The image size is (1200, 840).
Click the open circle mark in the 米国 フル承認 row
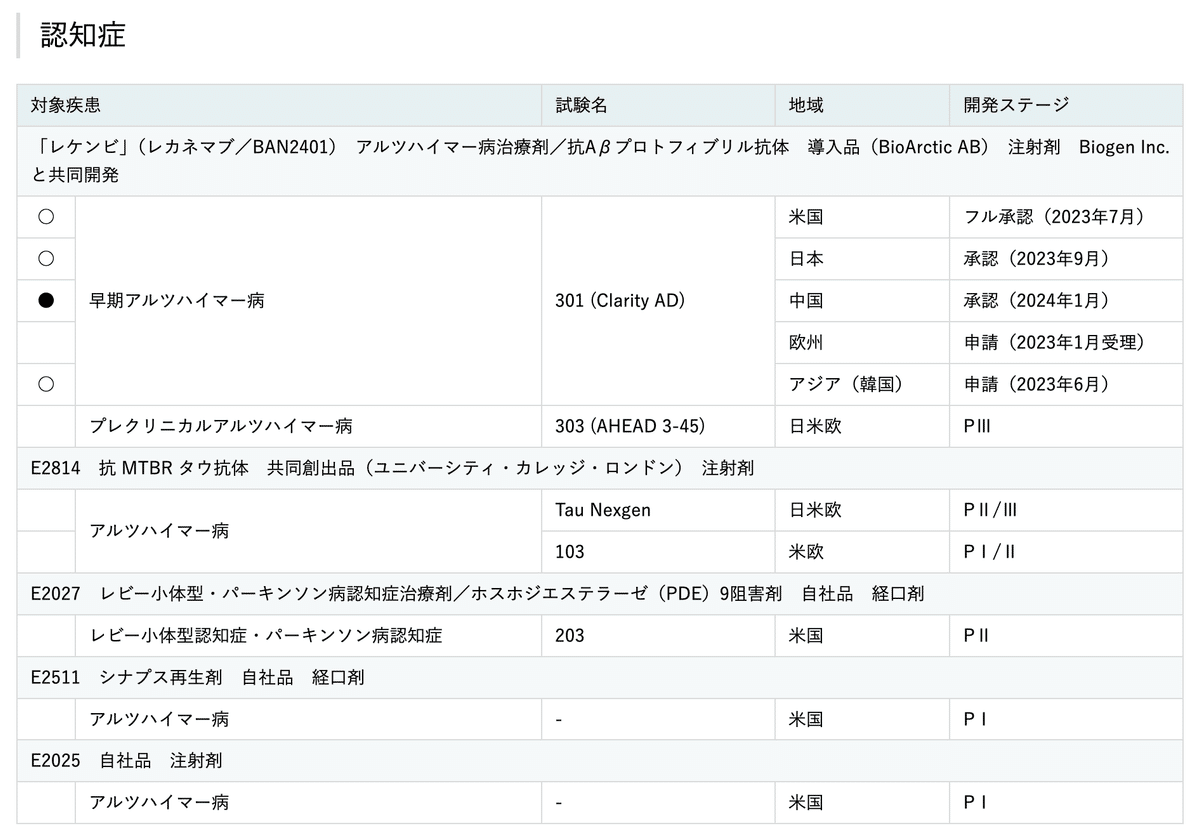point(46,217)
